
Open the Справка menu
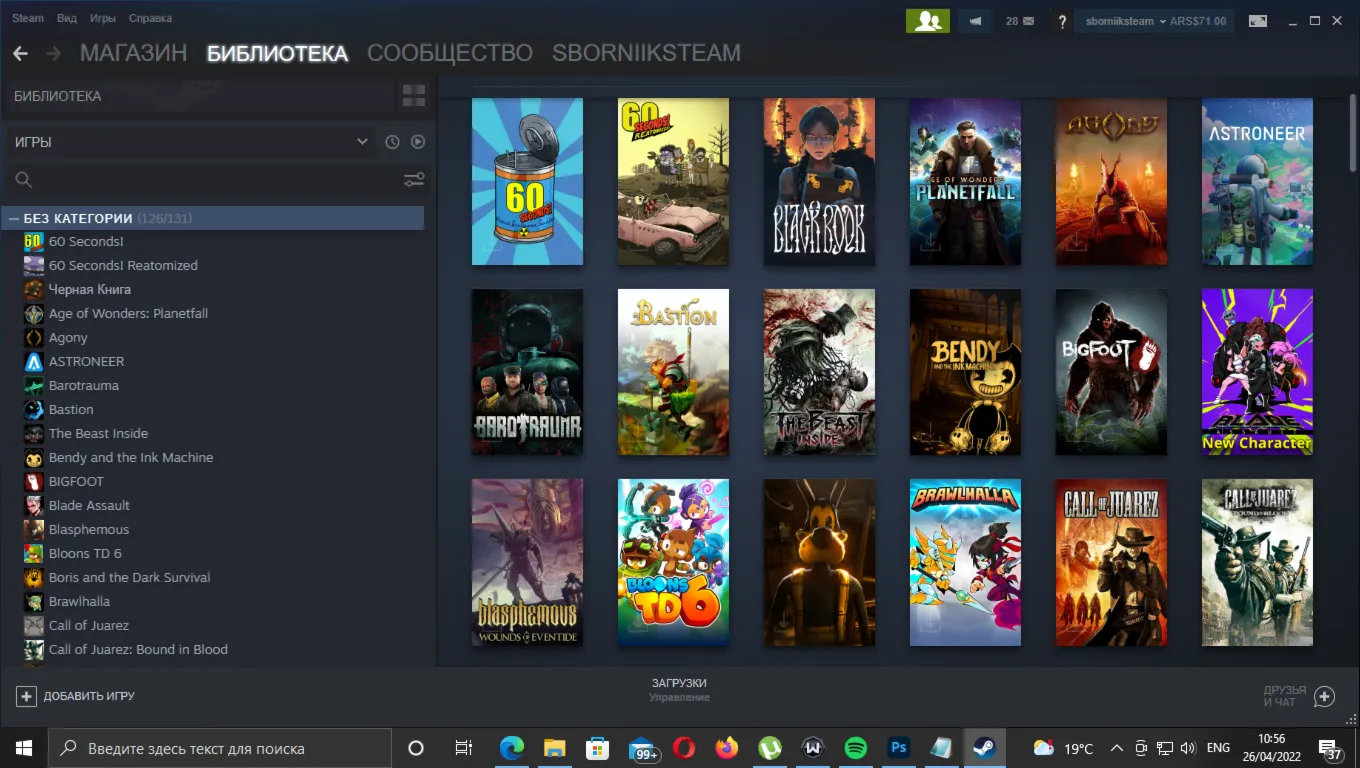(150, 18)
